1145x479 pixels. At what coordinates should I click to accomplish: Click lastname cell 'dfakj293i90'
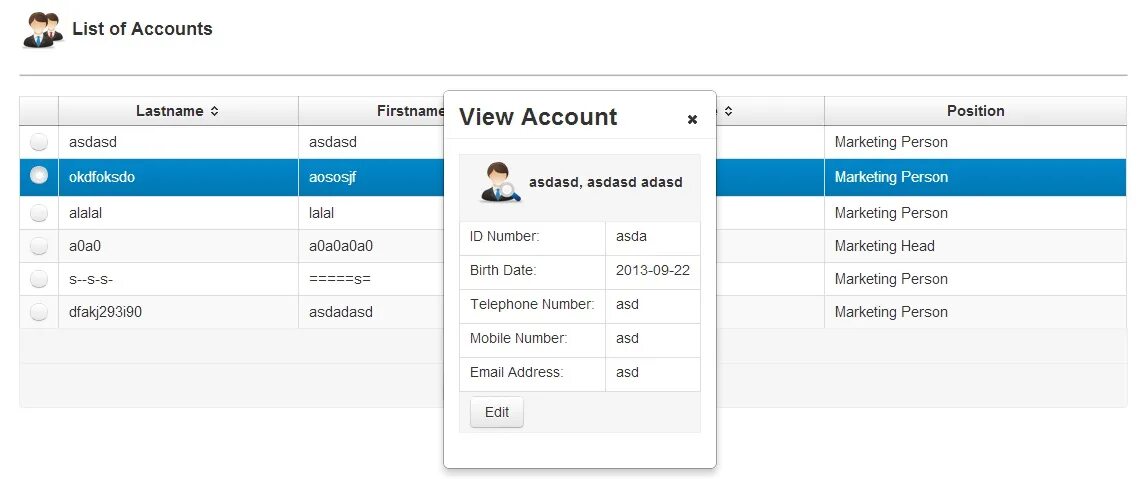tap(105, 312)
